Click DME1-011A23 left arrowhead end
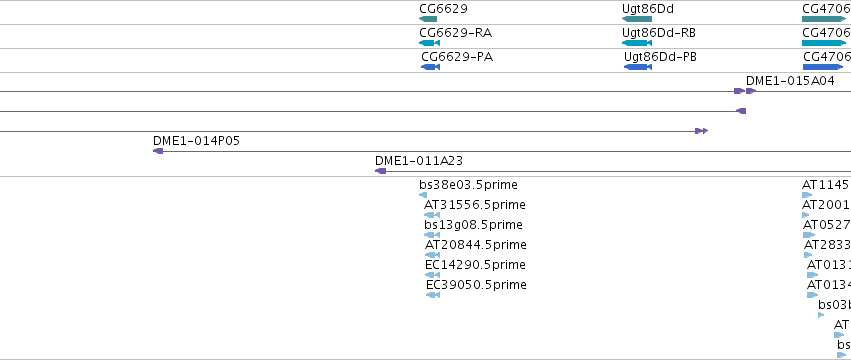The image size is (851, 360). pos(380,171)
